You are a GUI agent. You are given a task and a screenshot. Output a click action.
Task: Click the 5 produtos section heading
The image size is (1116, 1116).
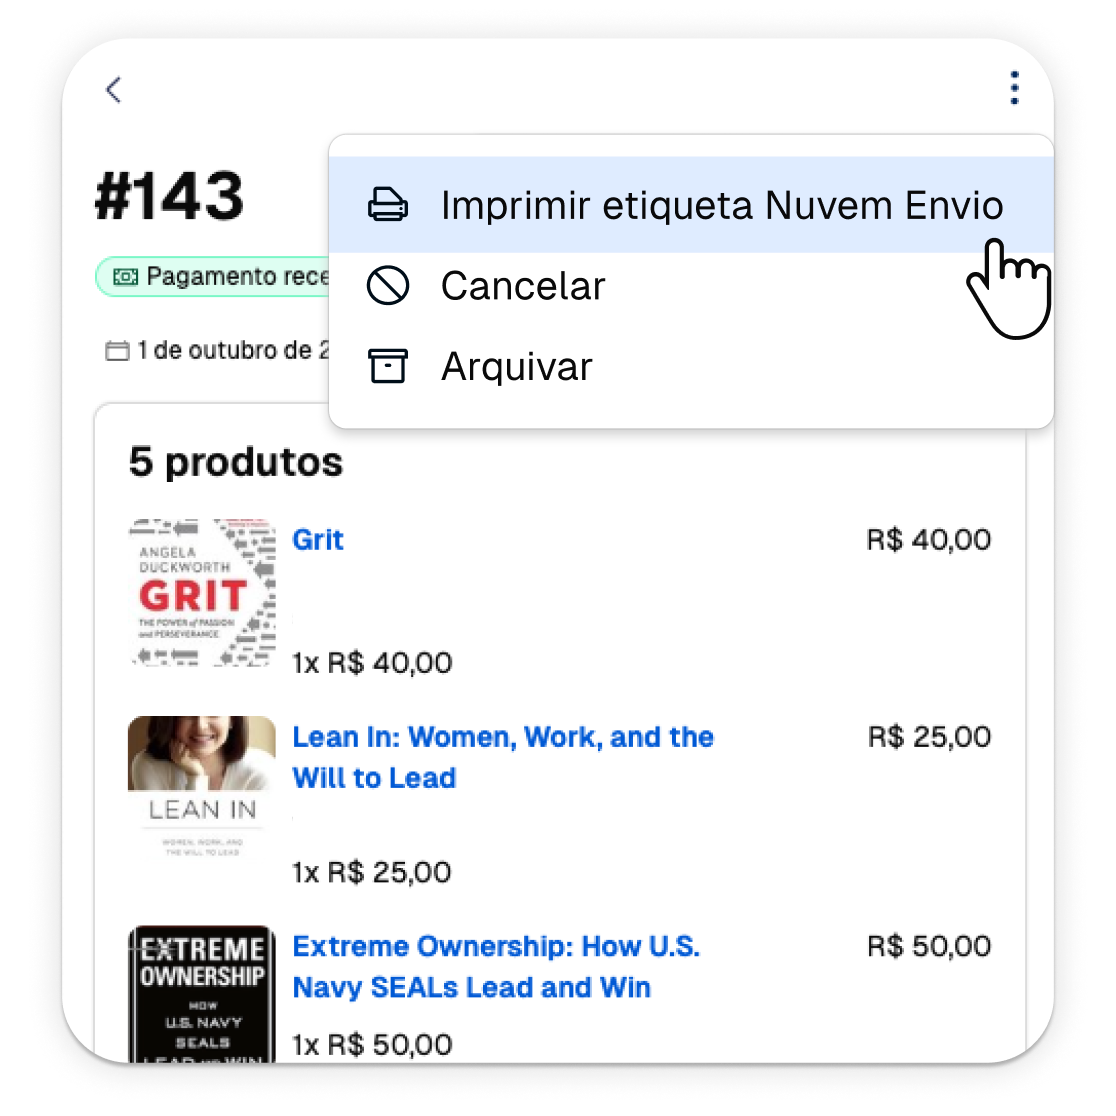tap(236, 463)
